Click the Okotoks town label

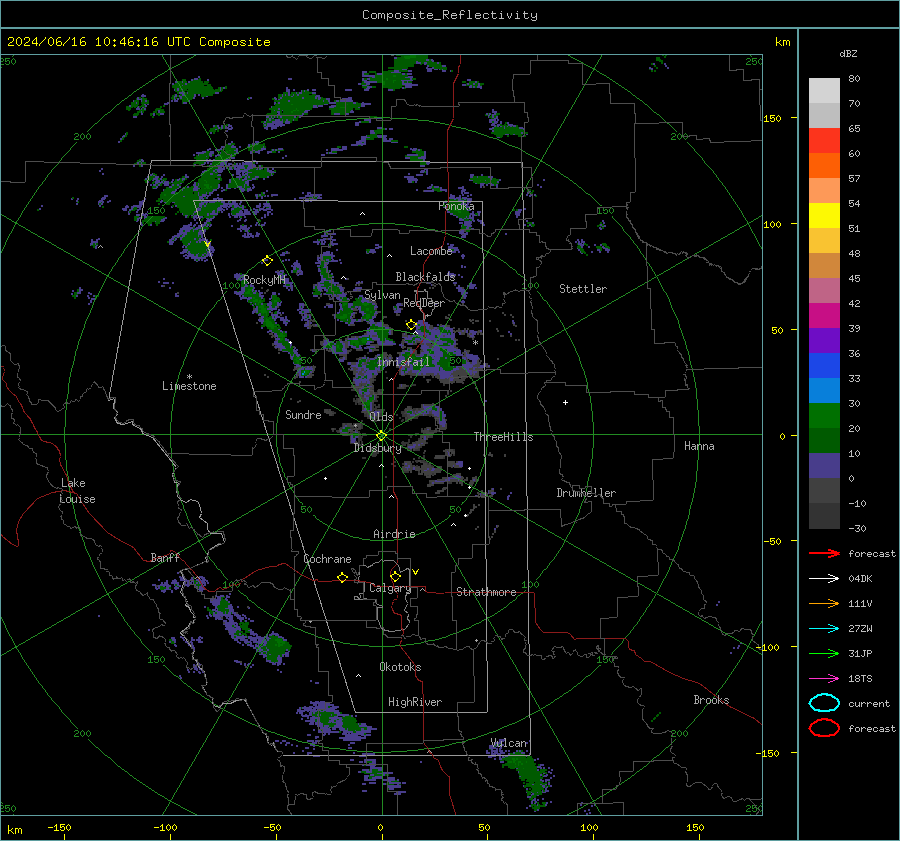click(x=400, y=667)
